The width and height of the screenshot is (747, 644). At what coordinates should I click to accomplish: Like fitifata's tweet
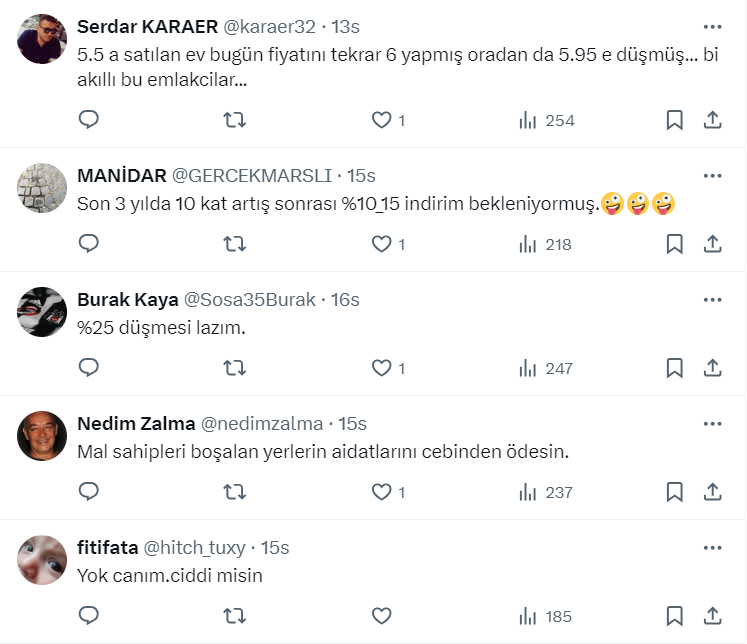click(x=381, y=616)
